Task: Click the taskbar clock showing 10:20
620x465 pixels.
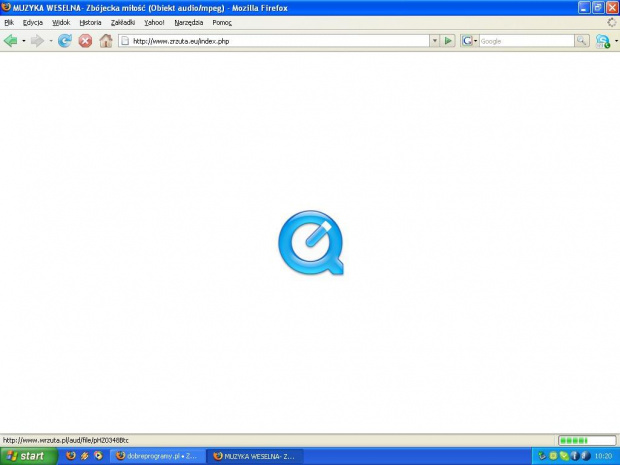Action: pyautogui.click(x=603, y=456)
